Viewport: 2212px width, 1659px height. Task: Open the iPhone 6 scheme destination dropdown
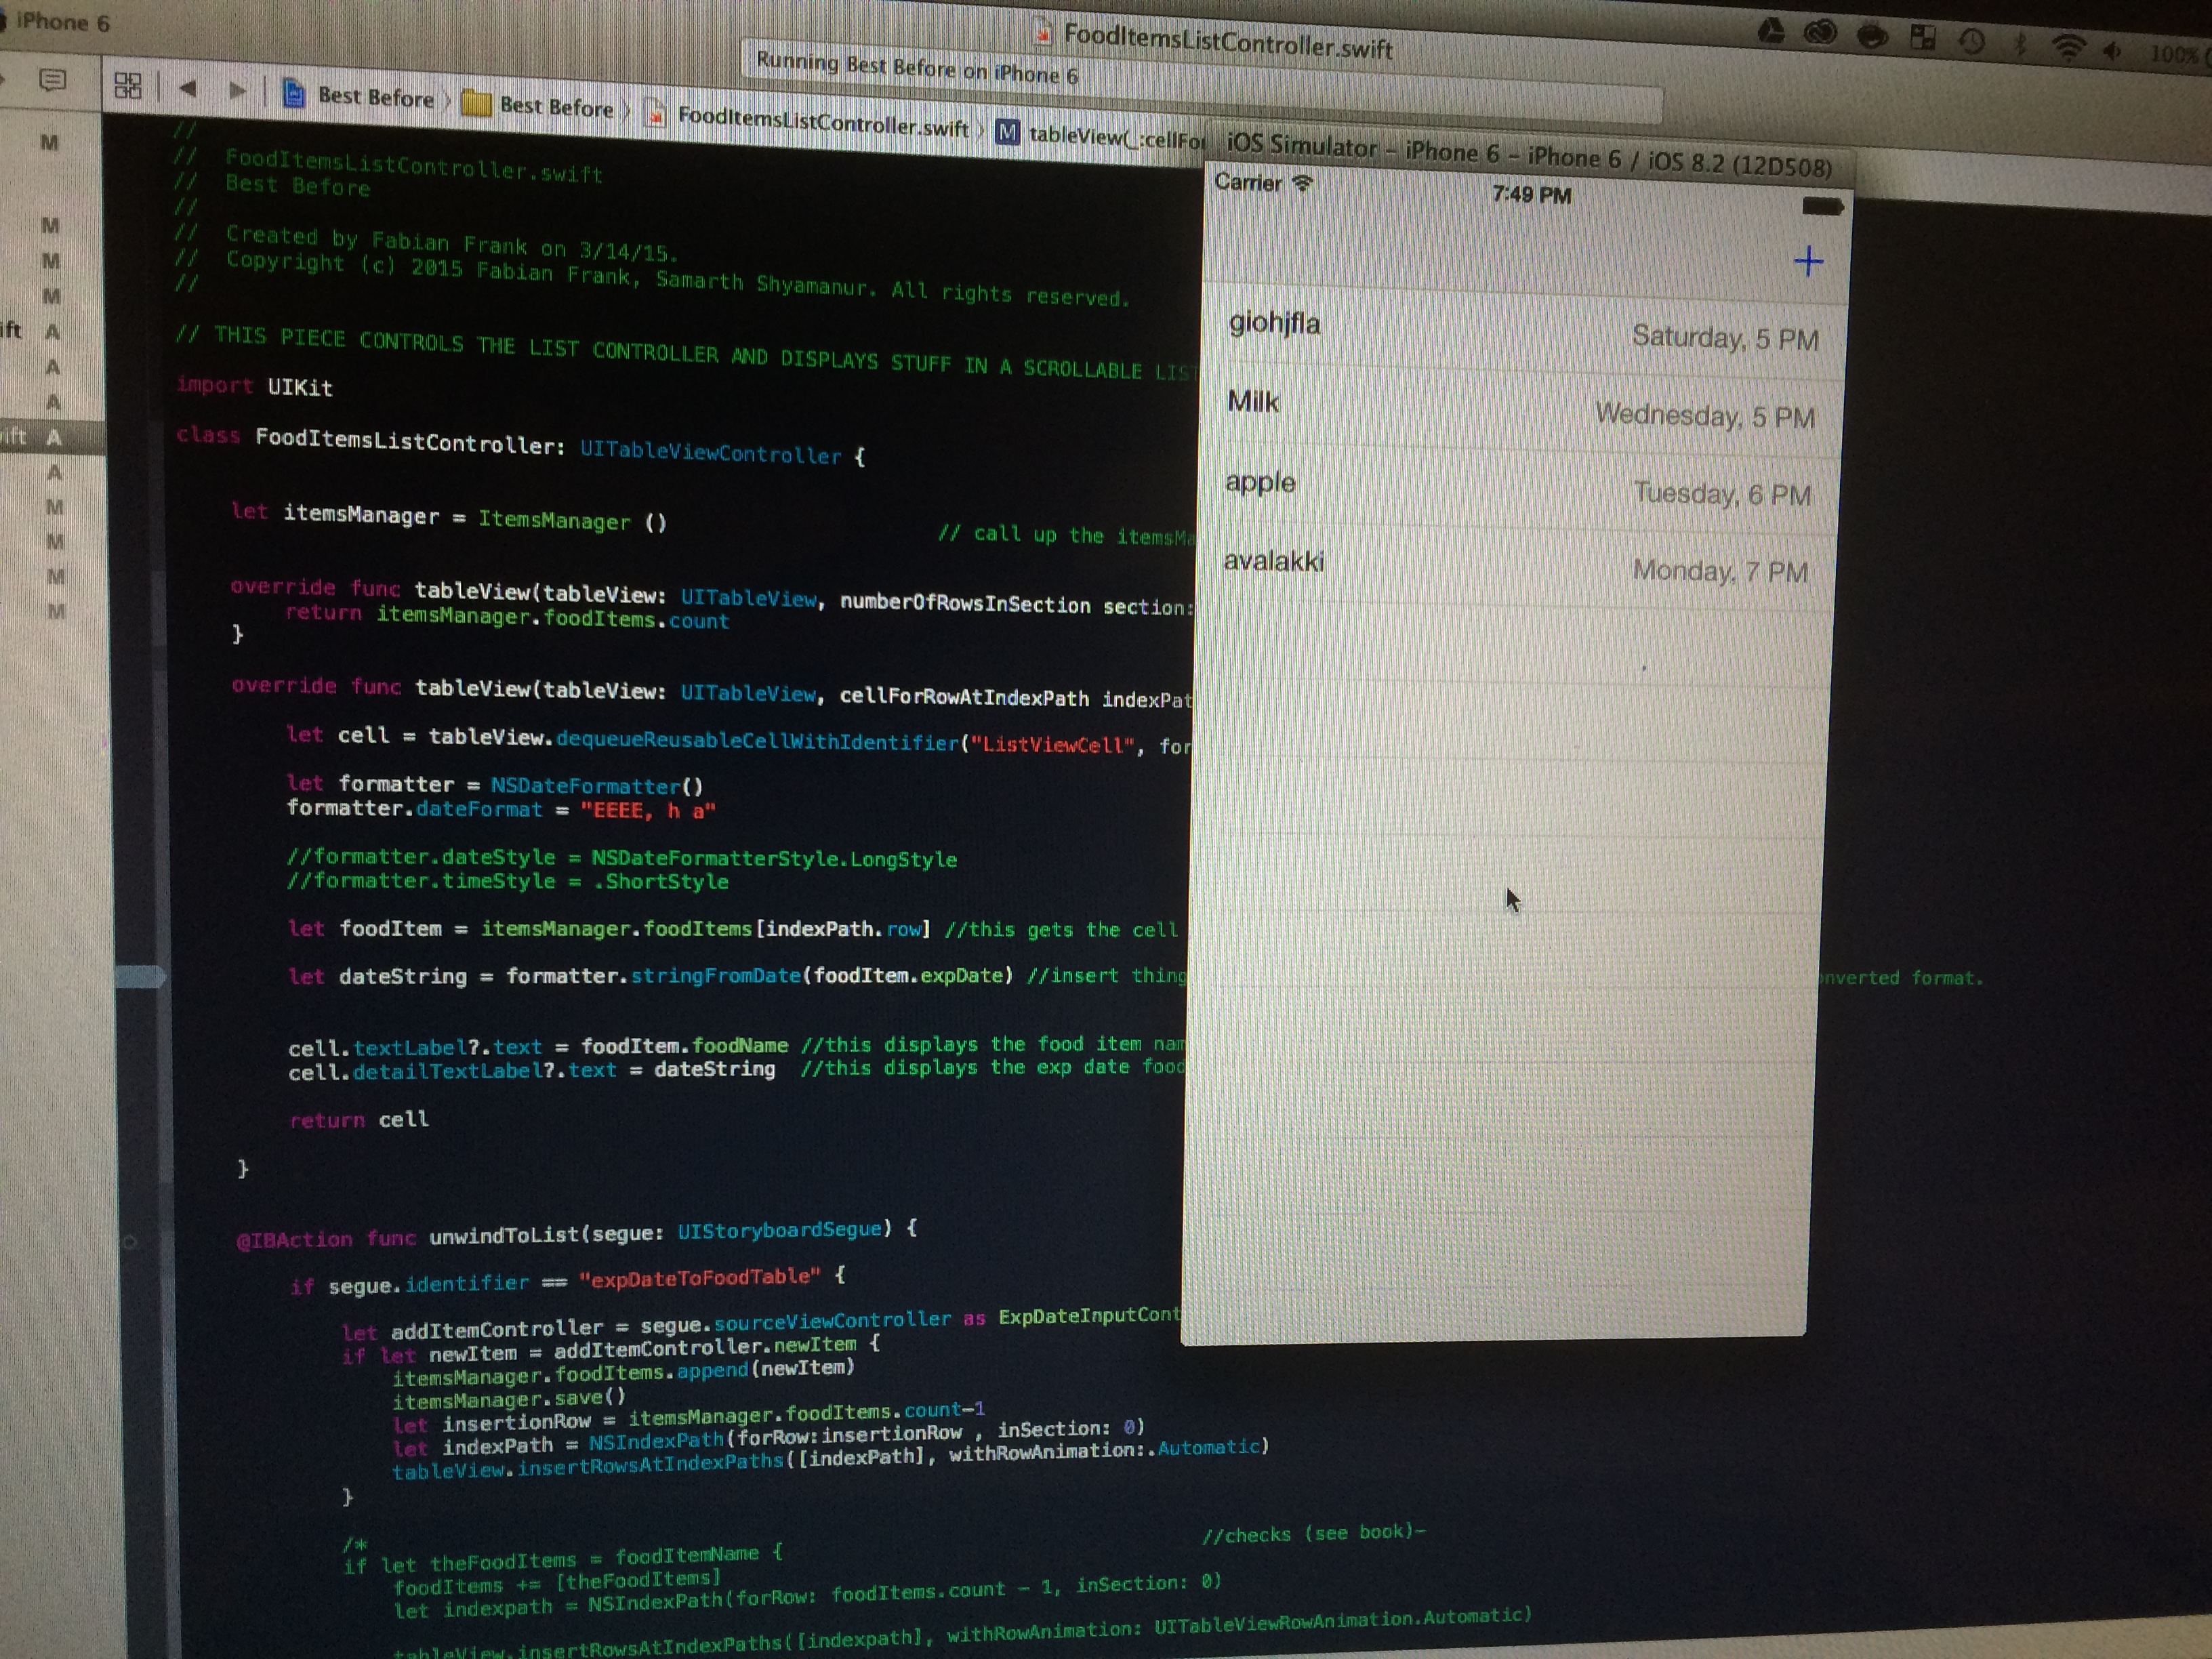point(62,22)
